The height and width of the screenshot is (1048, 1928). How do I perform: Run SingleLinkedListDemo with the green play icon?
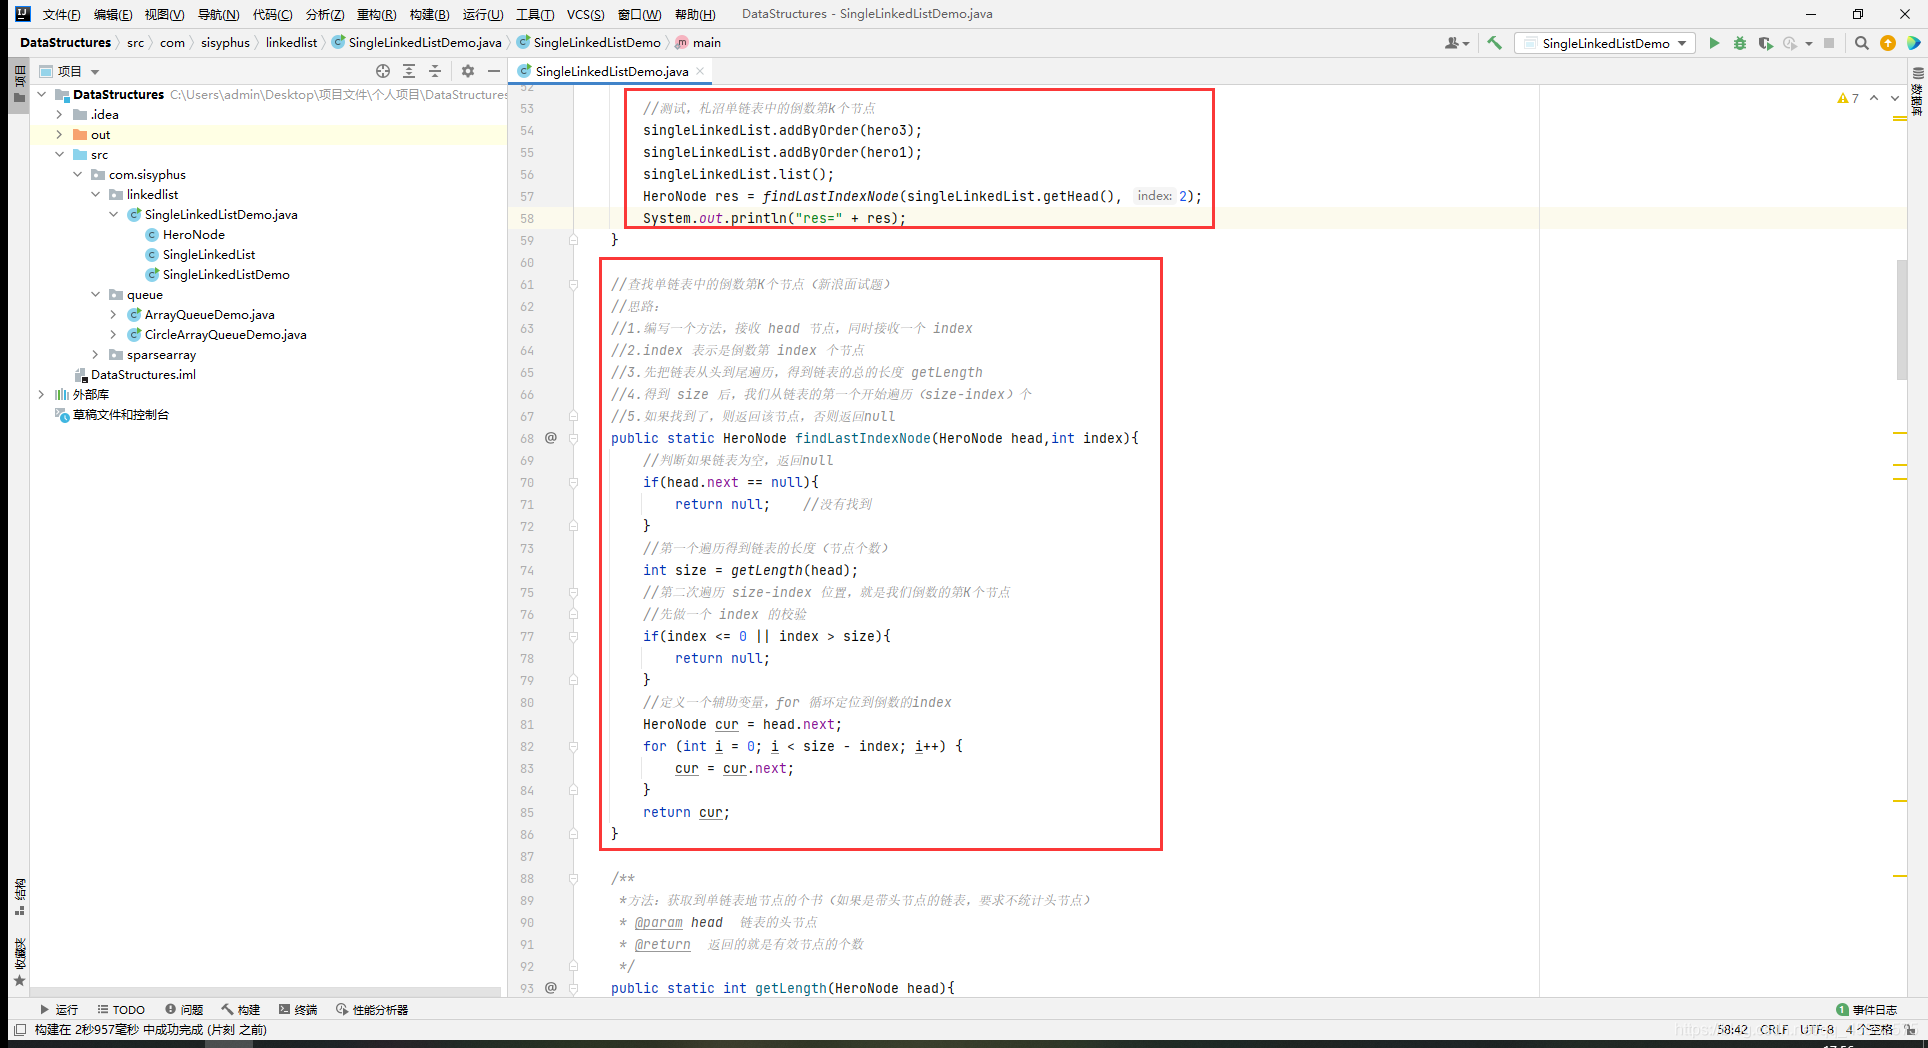[x=1714, y=43]
